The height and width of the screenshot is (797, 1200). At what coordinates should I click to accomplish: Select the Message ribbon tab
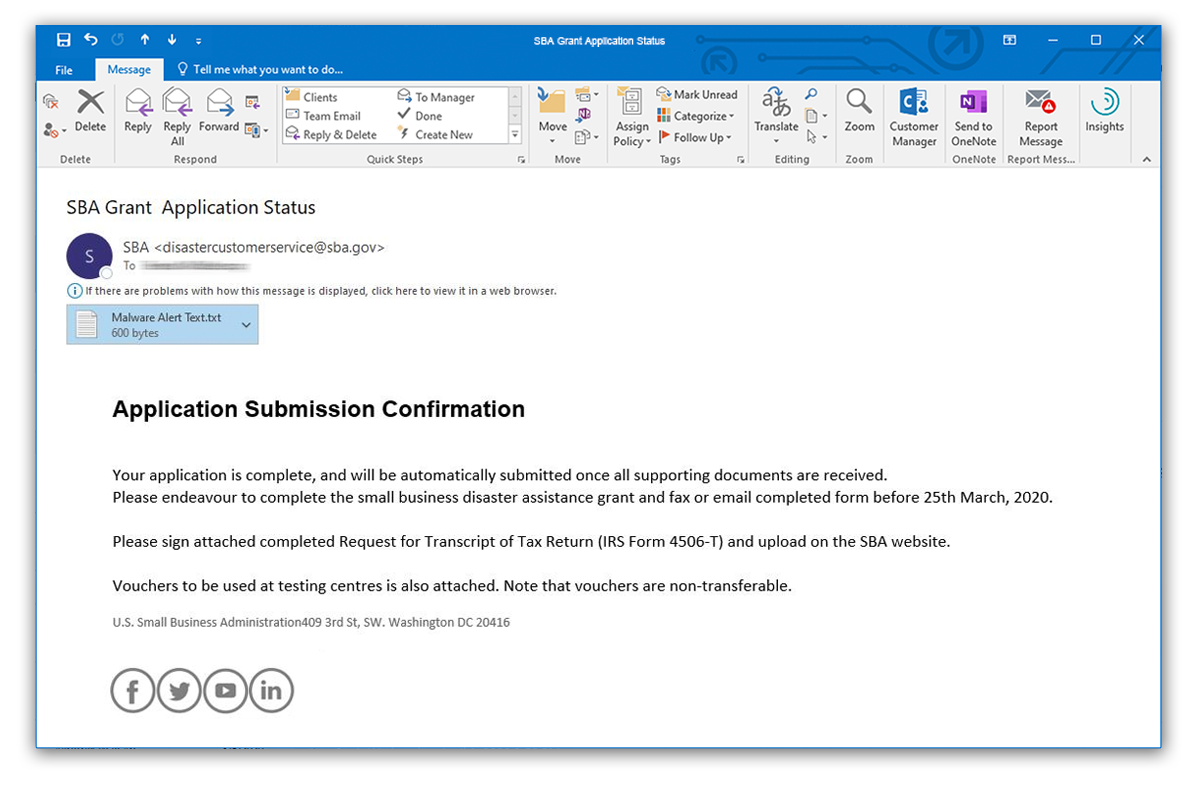point(129,70)
